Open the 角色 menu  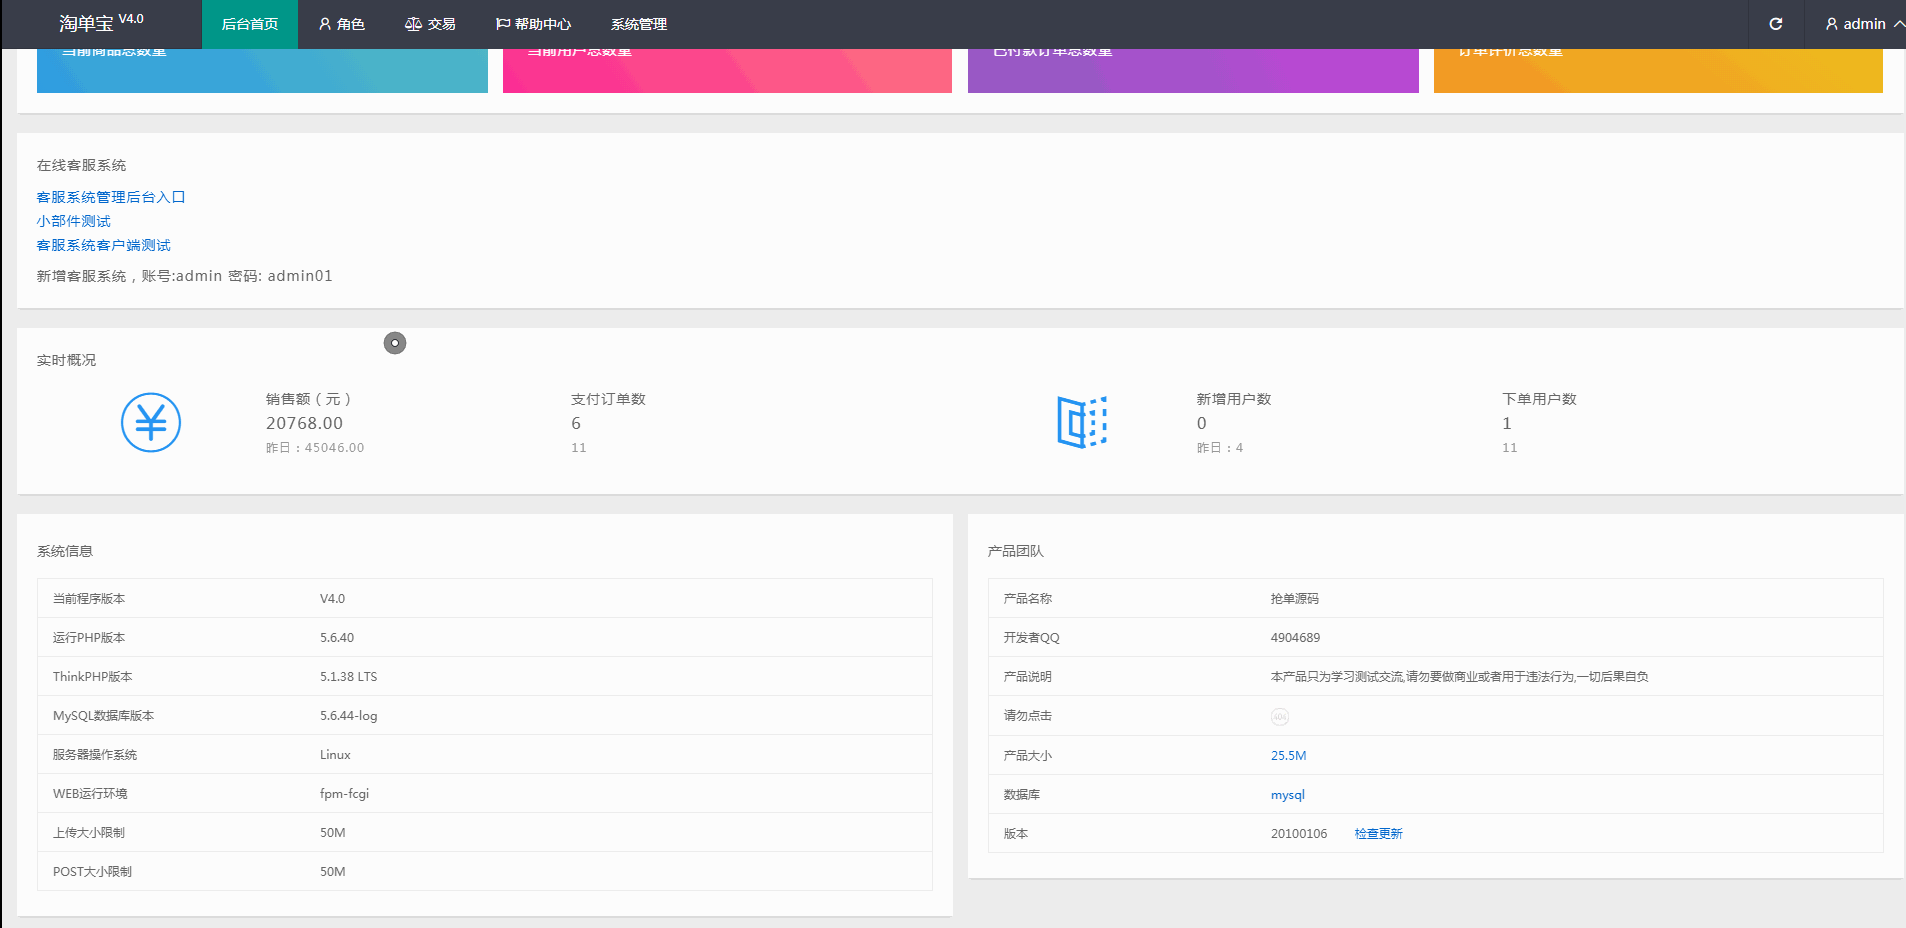[x=342, y=24]
